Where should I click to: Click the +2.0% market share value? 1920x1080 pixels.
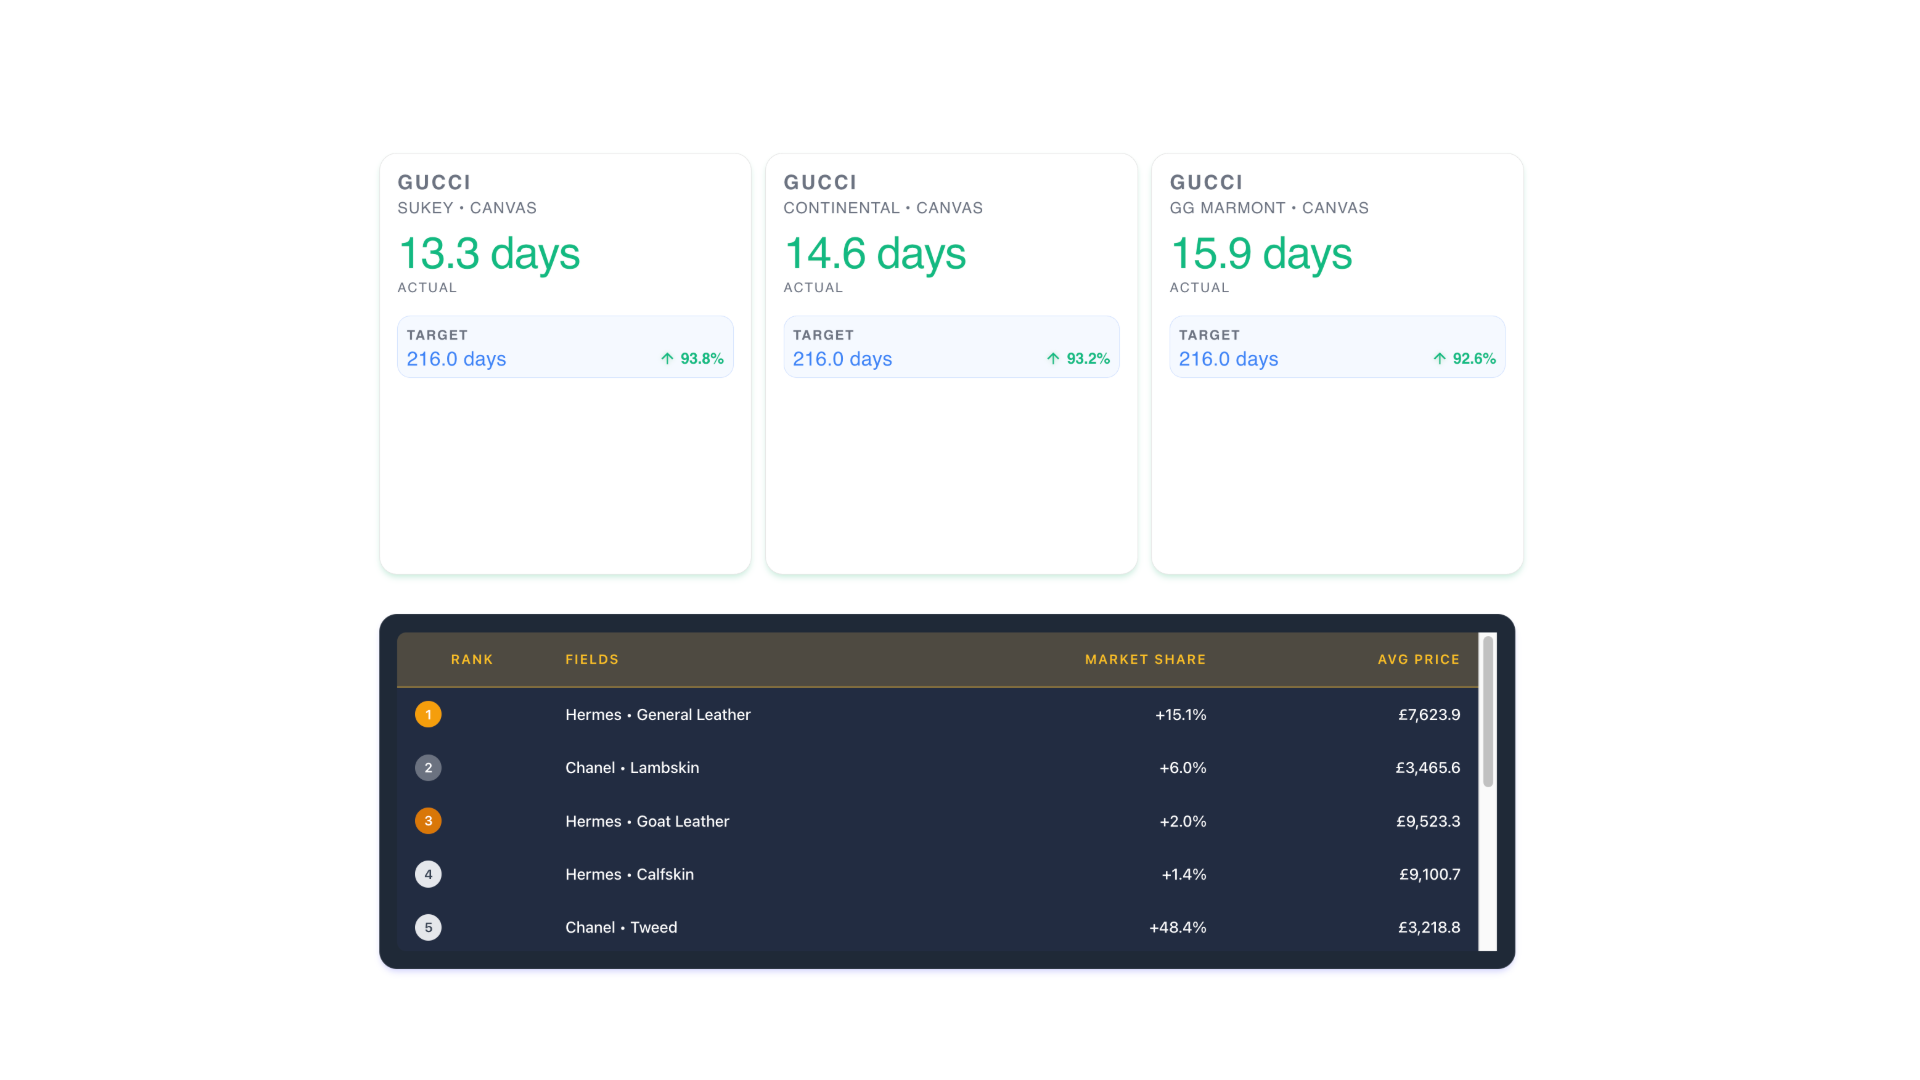(x=1183, y=821)
